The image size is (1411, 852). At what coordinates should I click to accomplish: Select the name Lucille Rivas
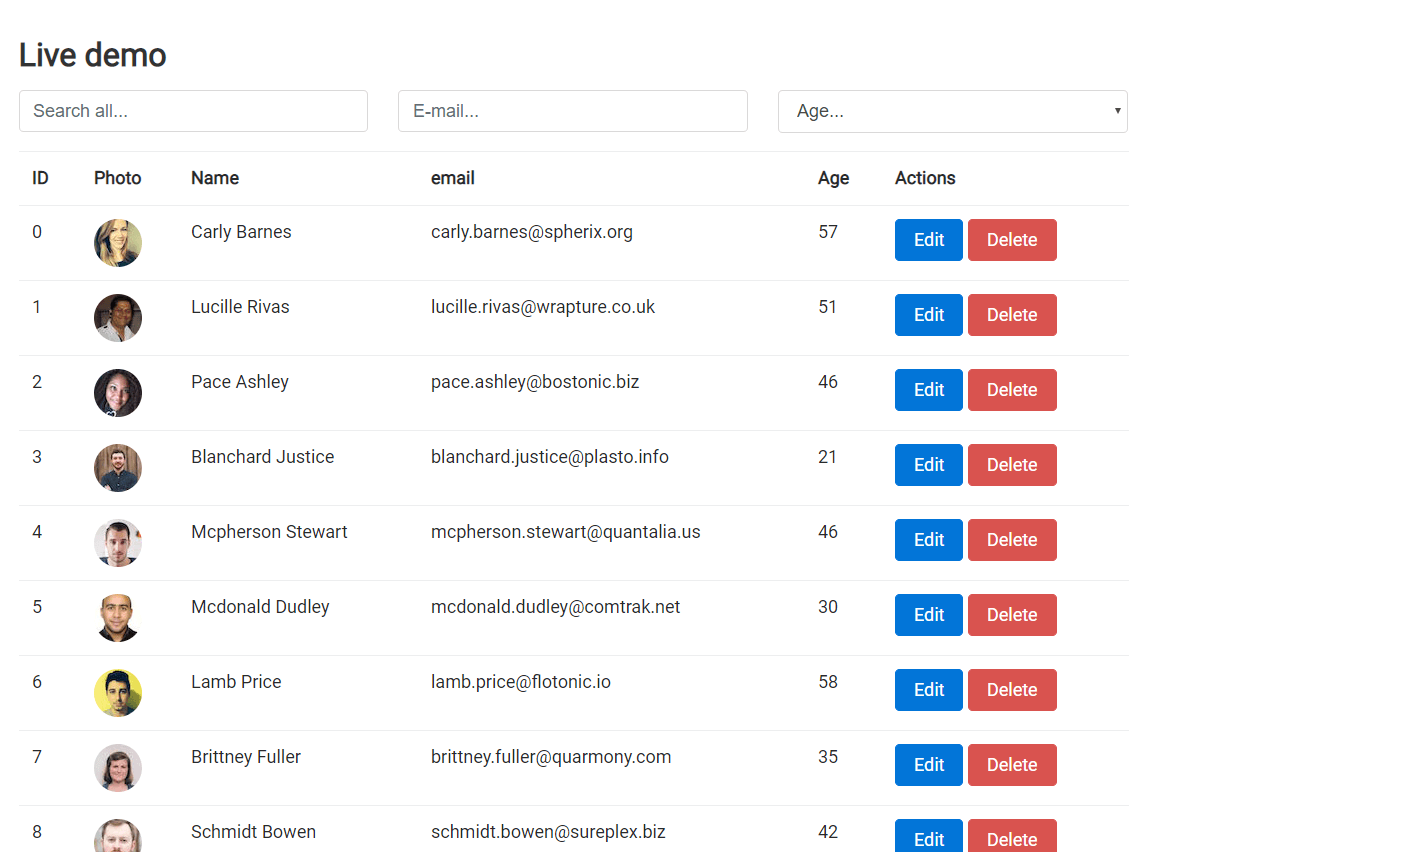click(x=240, y=307)
